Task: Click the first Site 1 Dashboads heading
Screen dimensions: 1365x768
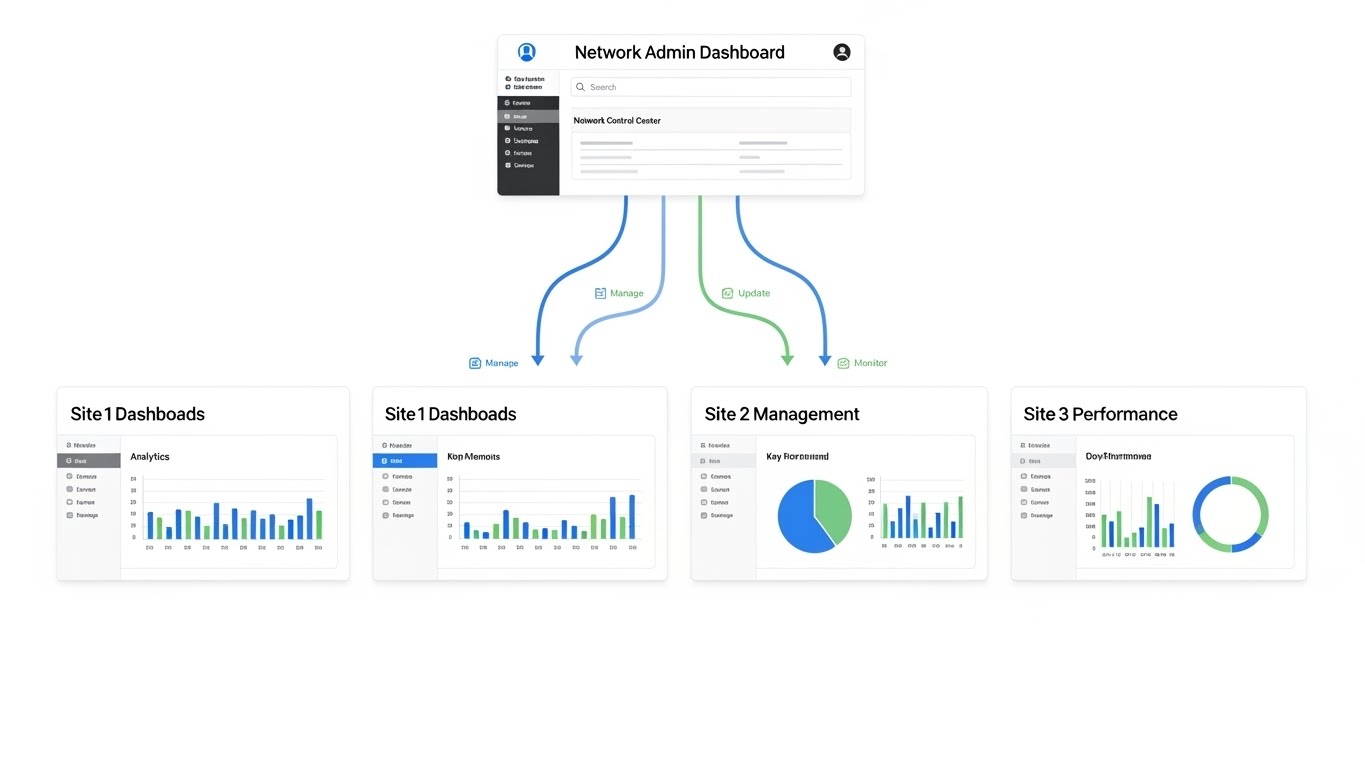Action: [x=135, y=413]
